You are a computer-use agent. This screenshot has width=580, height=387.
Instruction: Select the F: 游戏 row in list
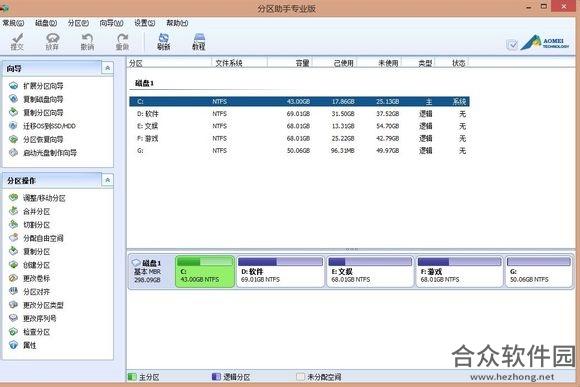pos(299,138)
